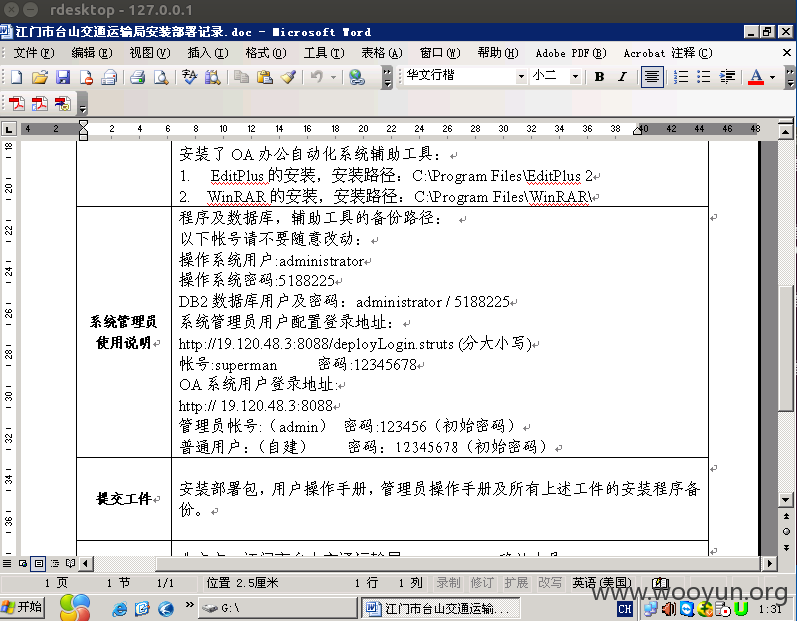
Task: Toggle 修订 track changes in status bar
Action: click(x=482, y=583)
